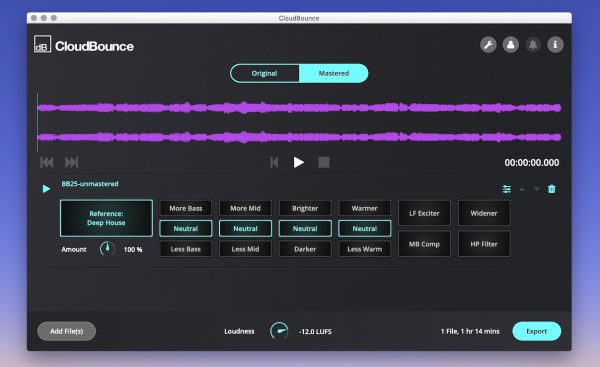
Task: Switch to Mastered audio preview
Action: [x=334, y=73]
